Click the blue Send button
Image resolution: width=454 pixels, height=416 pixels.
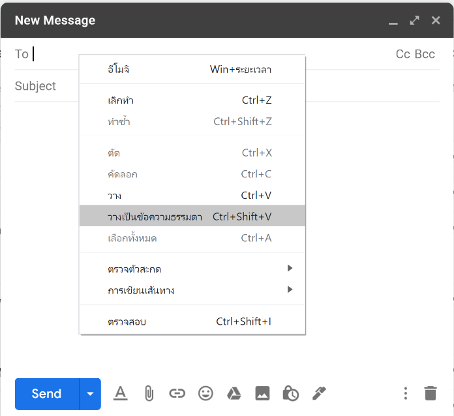click(x=47, y=394)
